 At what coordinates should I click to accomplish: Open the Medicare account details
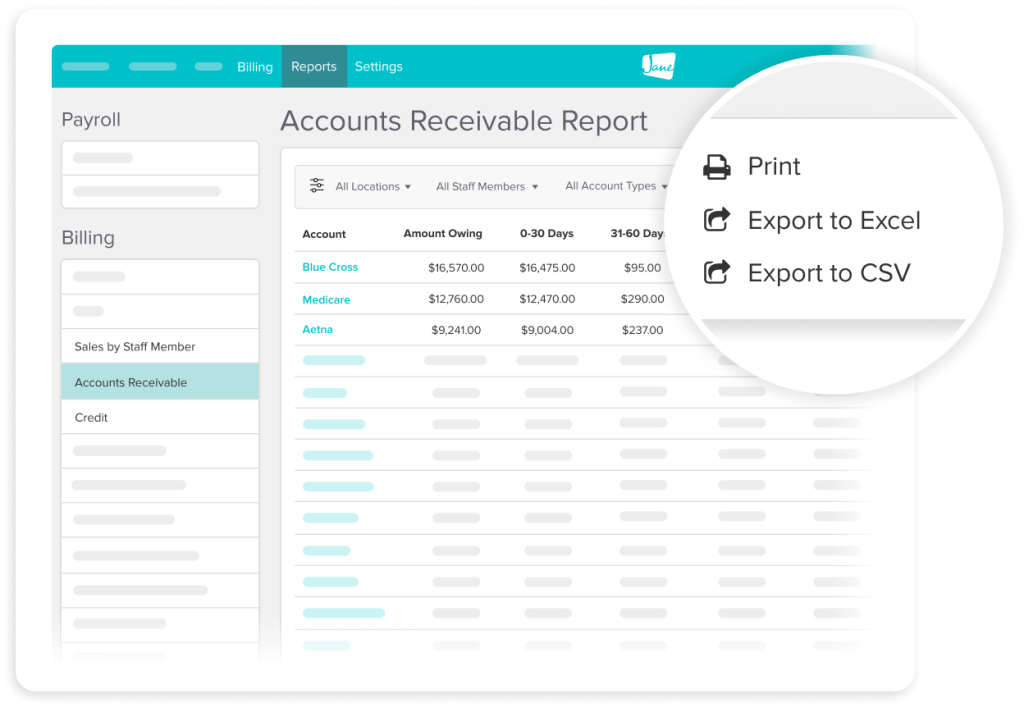pyautogui.click(x=326, y=298)
